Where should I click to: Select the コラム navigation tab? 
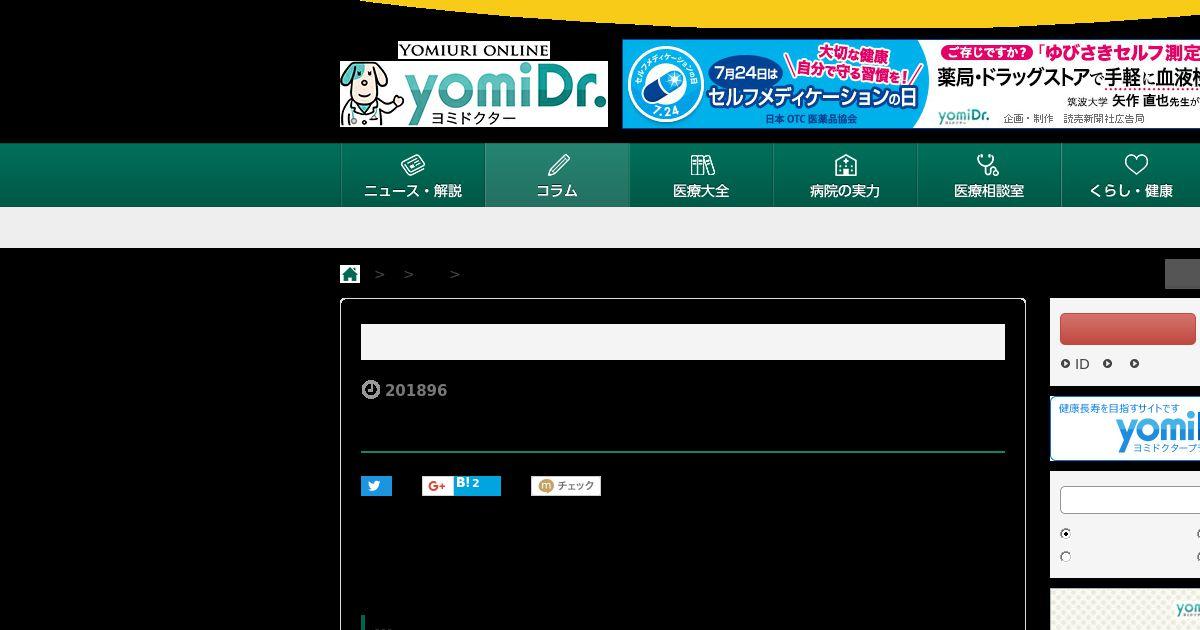557,175
